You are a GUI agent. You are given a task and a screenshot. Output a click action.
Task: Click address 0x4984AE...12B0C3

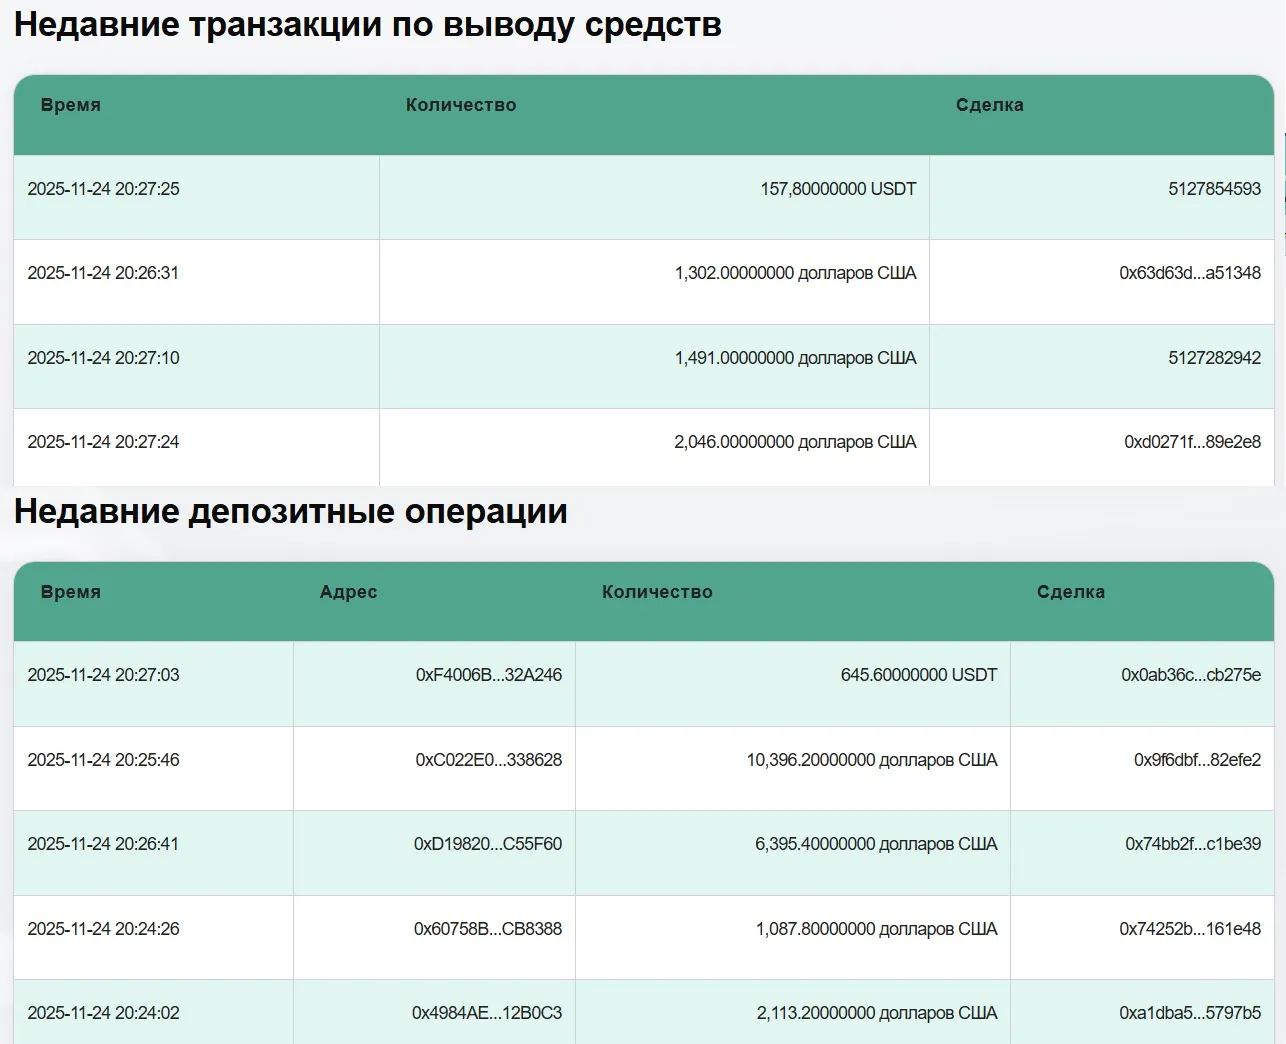pos(487,1013)
